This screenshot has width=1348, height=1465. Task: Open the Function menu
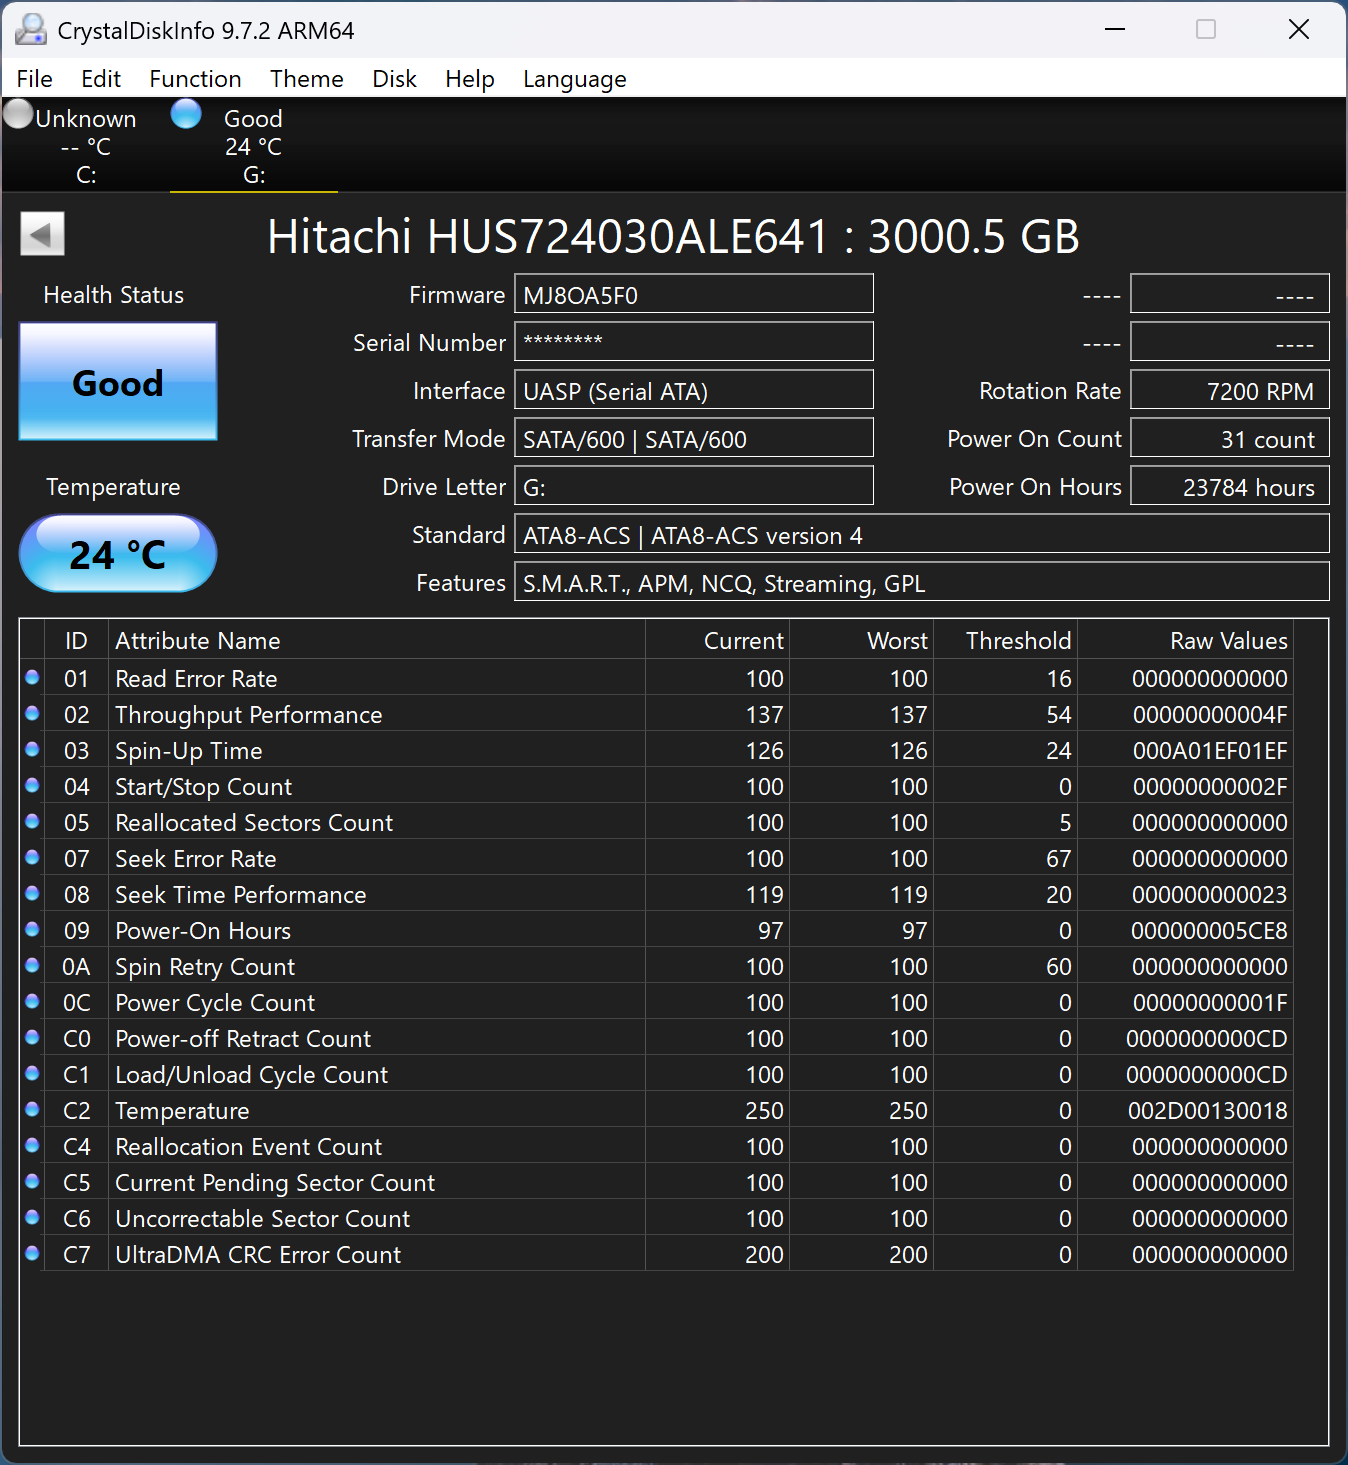[195, 79]
